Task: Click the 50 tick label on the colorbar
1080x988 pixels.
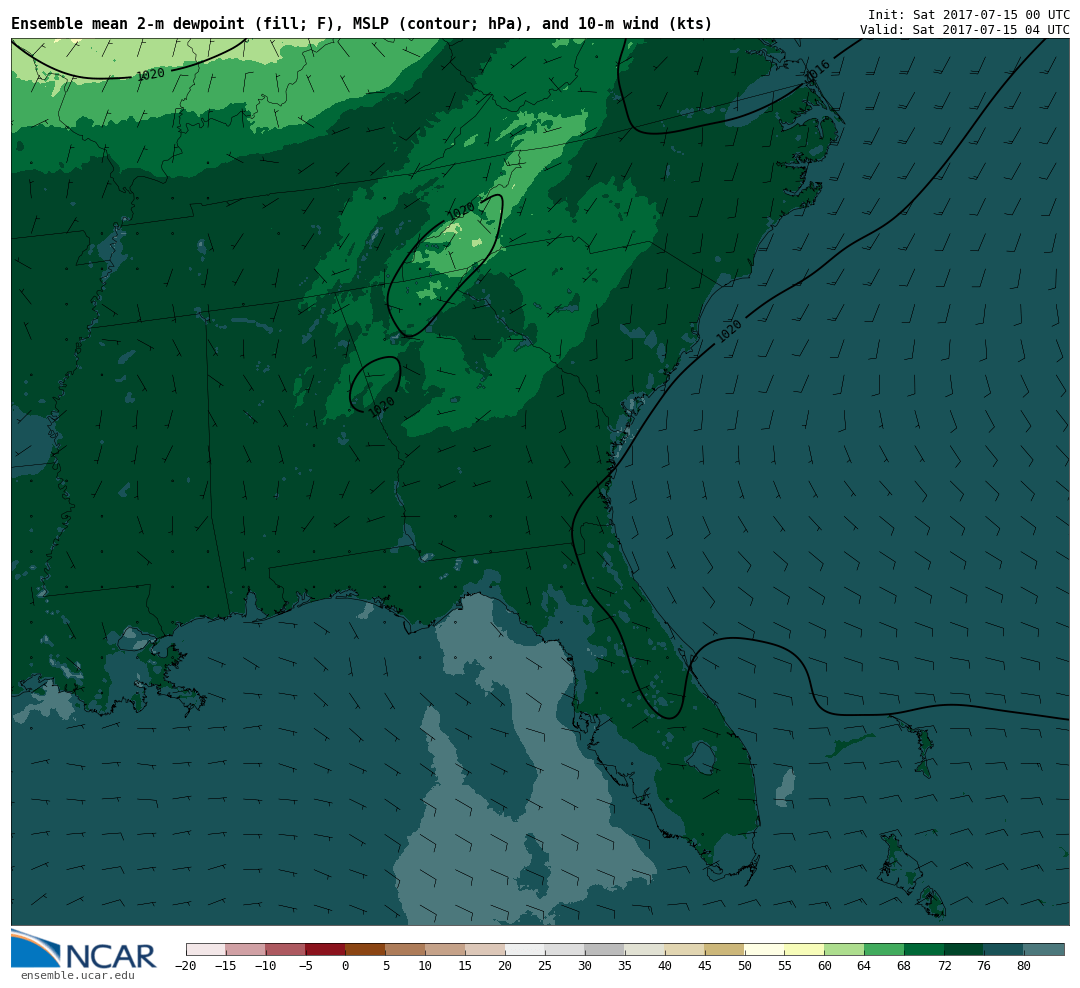Action: pos(745,966)
